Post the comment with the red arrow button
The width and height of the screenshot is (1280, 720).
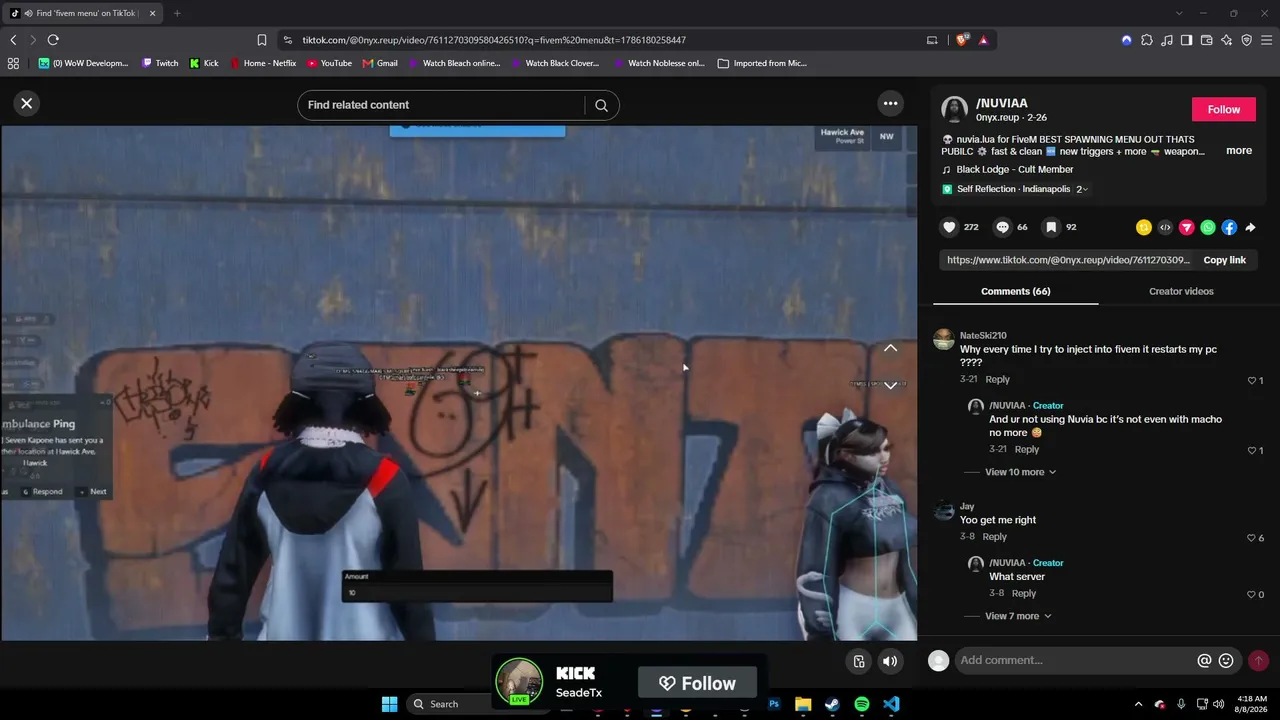pos(1258,660)
